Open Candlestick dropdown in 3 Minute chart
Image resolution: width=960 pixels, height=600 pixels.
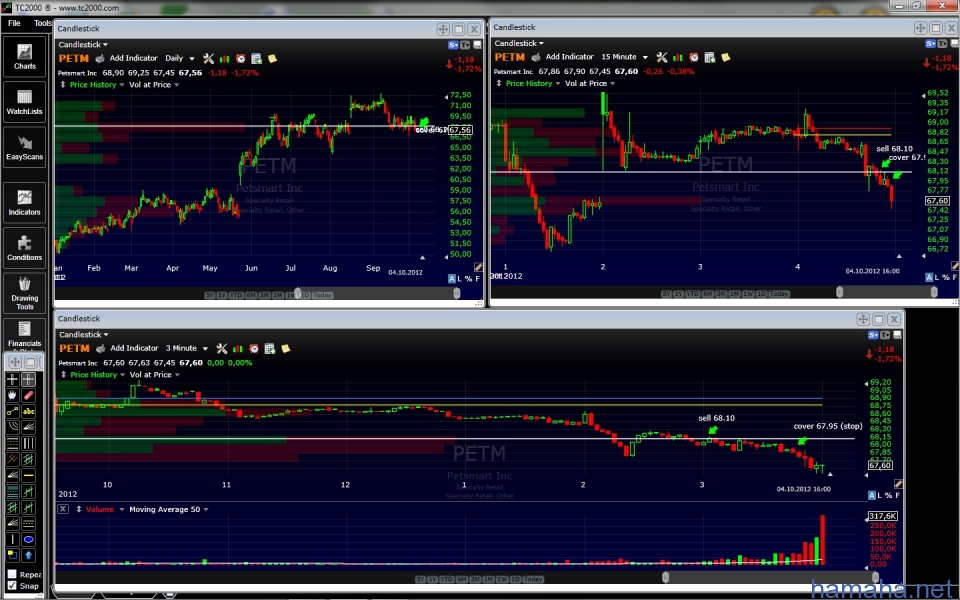(x=83, y=334)
